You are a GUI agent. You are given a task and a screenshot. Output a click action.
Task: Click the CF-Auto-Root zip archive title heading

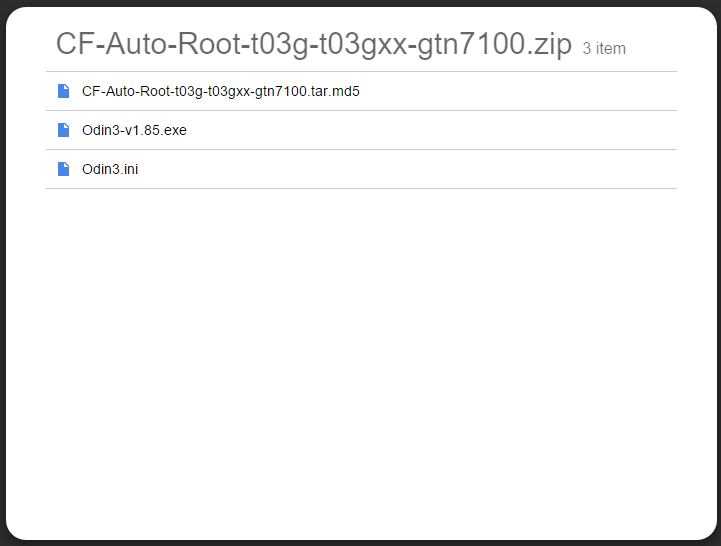[314, 44]
